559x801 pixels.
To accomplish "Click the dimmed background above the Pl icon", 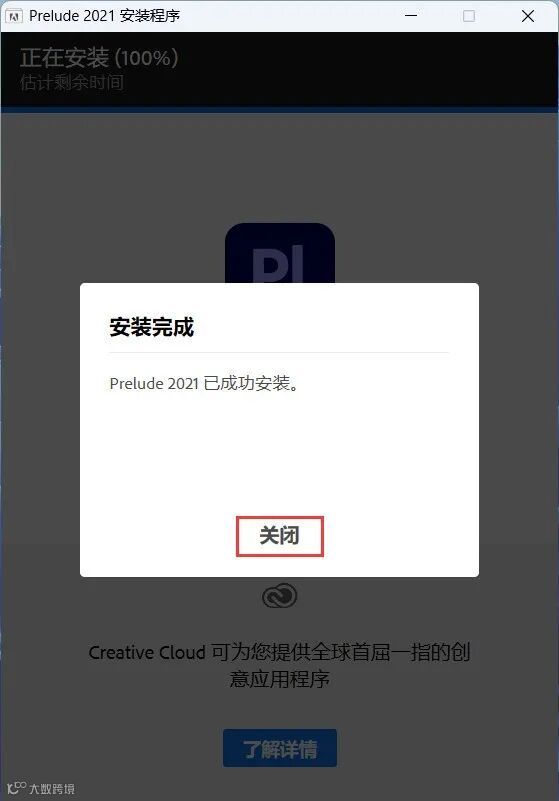I will [280, 169].
